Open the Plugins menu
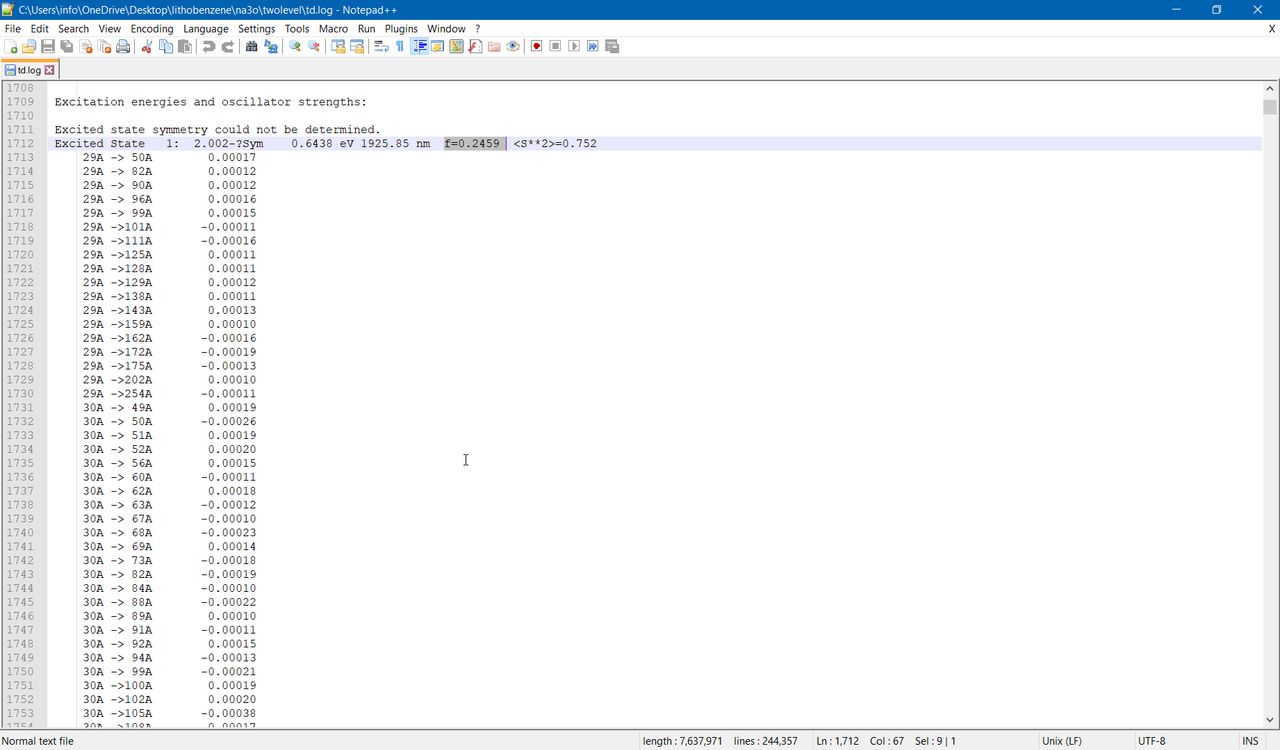The height and width of the screenshot is (750, 1280). pos(400,28)
